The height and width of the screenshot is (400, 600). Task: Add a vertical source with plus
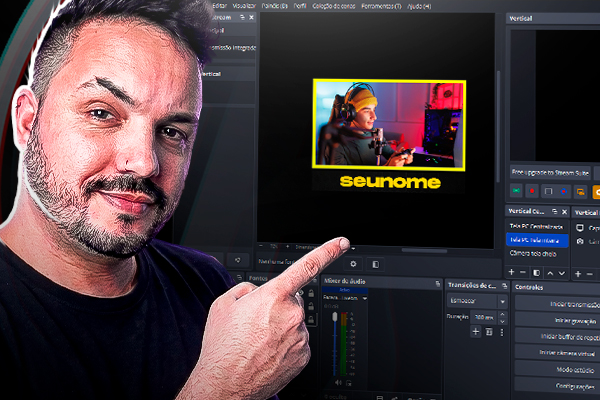point(578,274)
